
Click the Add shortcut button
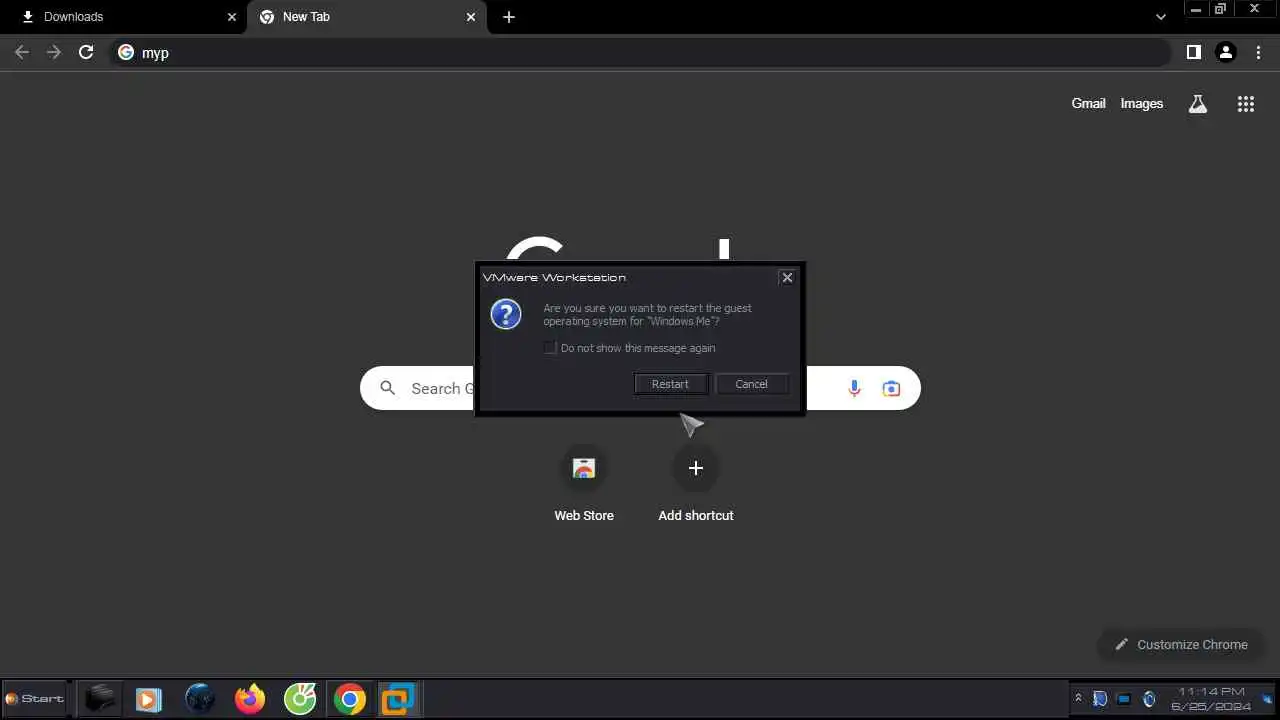click(696, 485)
